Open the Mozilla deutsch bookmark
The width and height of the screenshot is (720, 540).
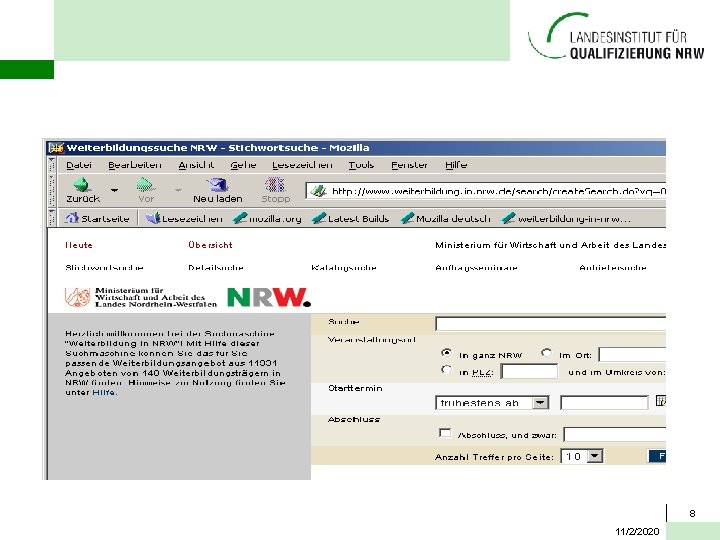coord(445,219)
